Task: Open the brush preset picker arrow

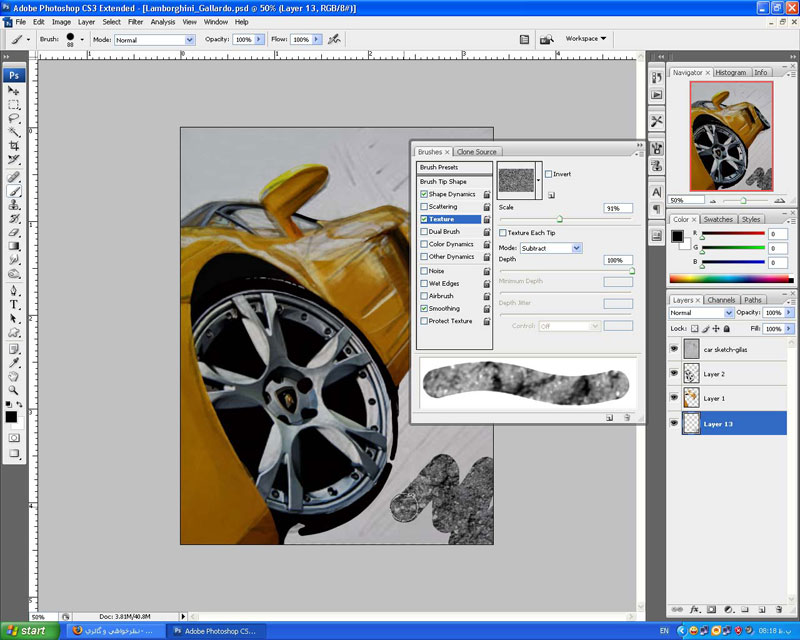Action: [x=82, y=39]
